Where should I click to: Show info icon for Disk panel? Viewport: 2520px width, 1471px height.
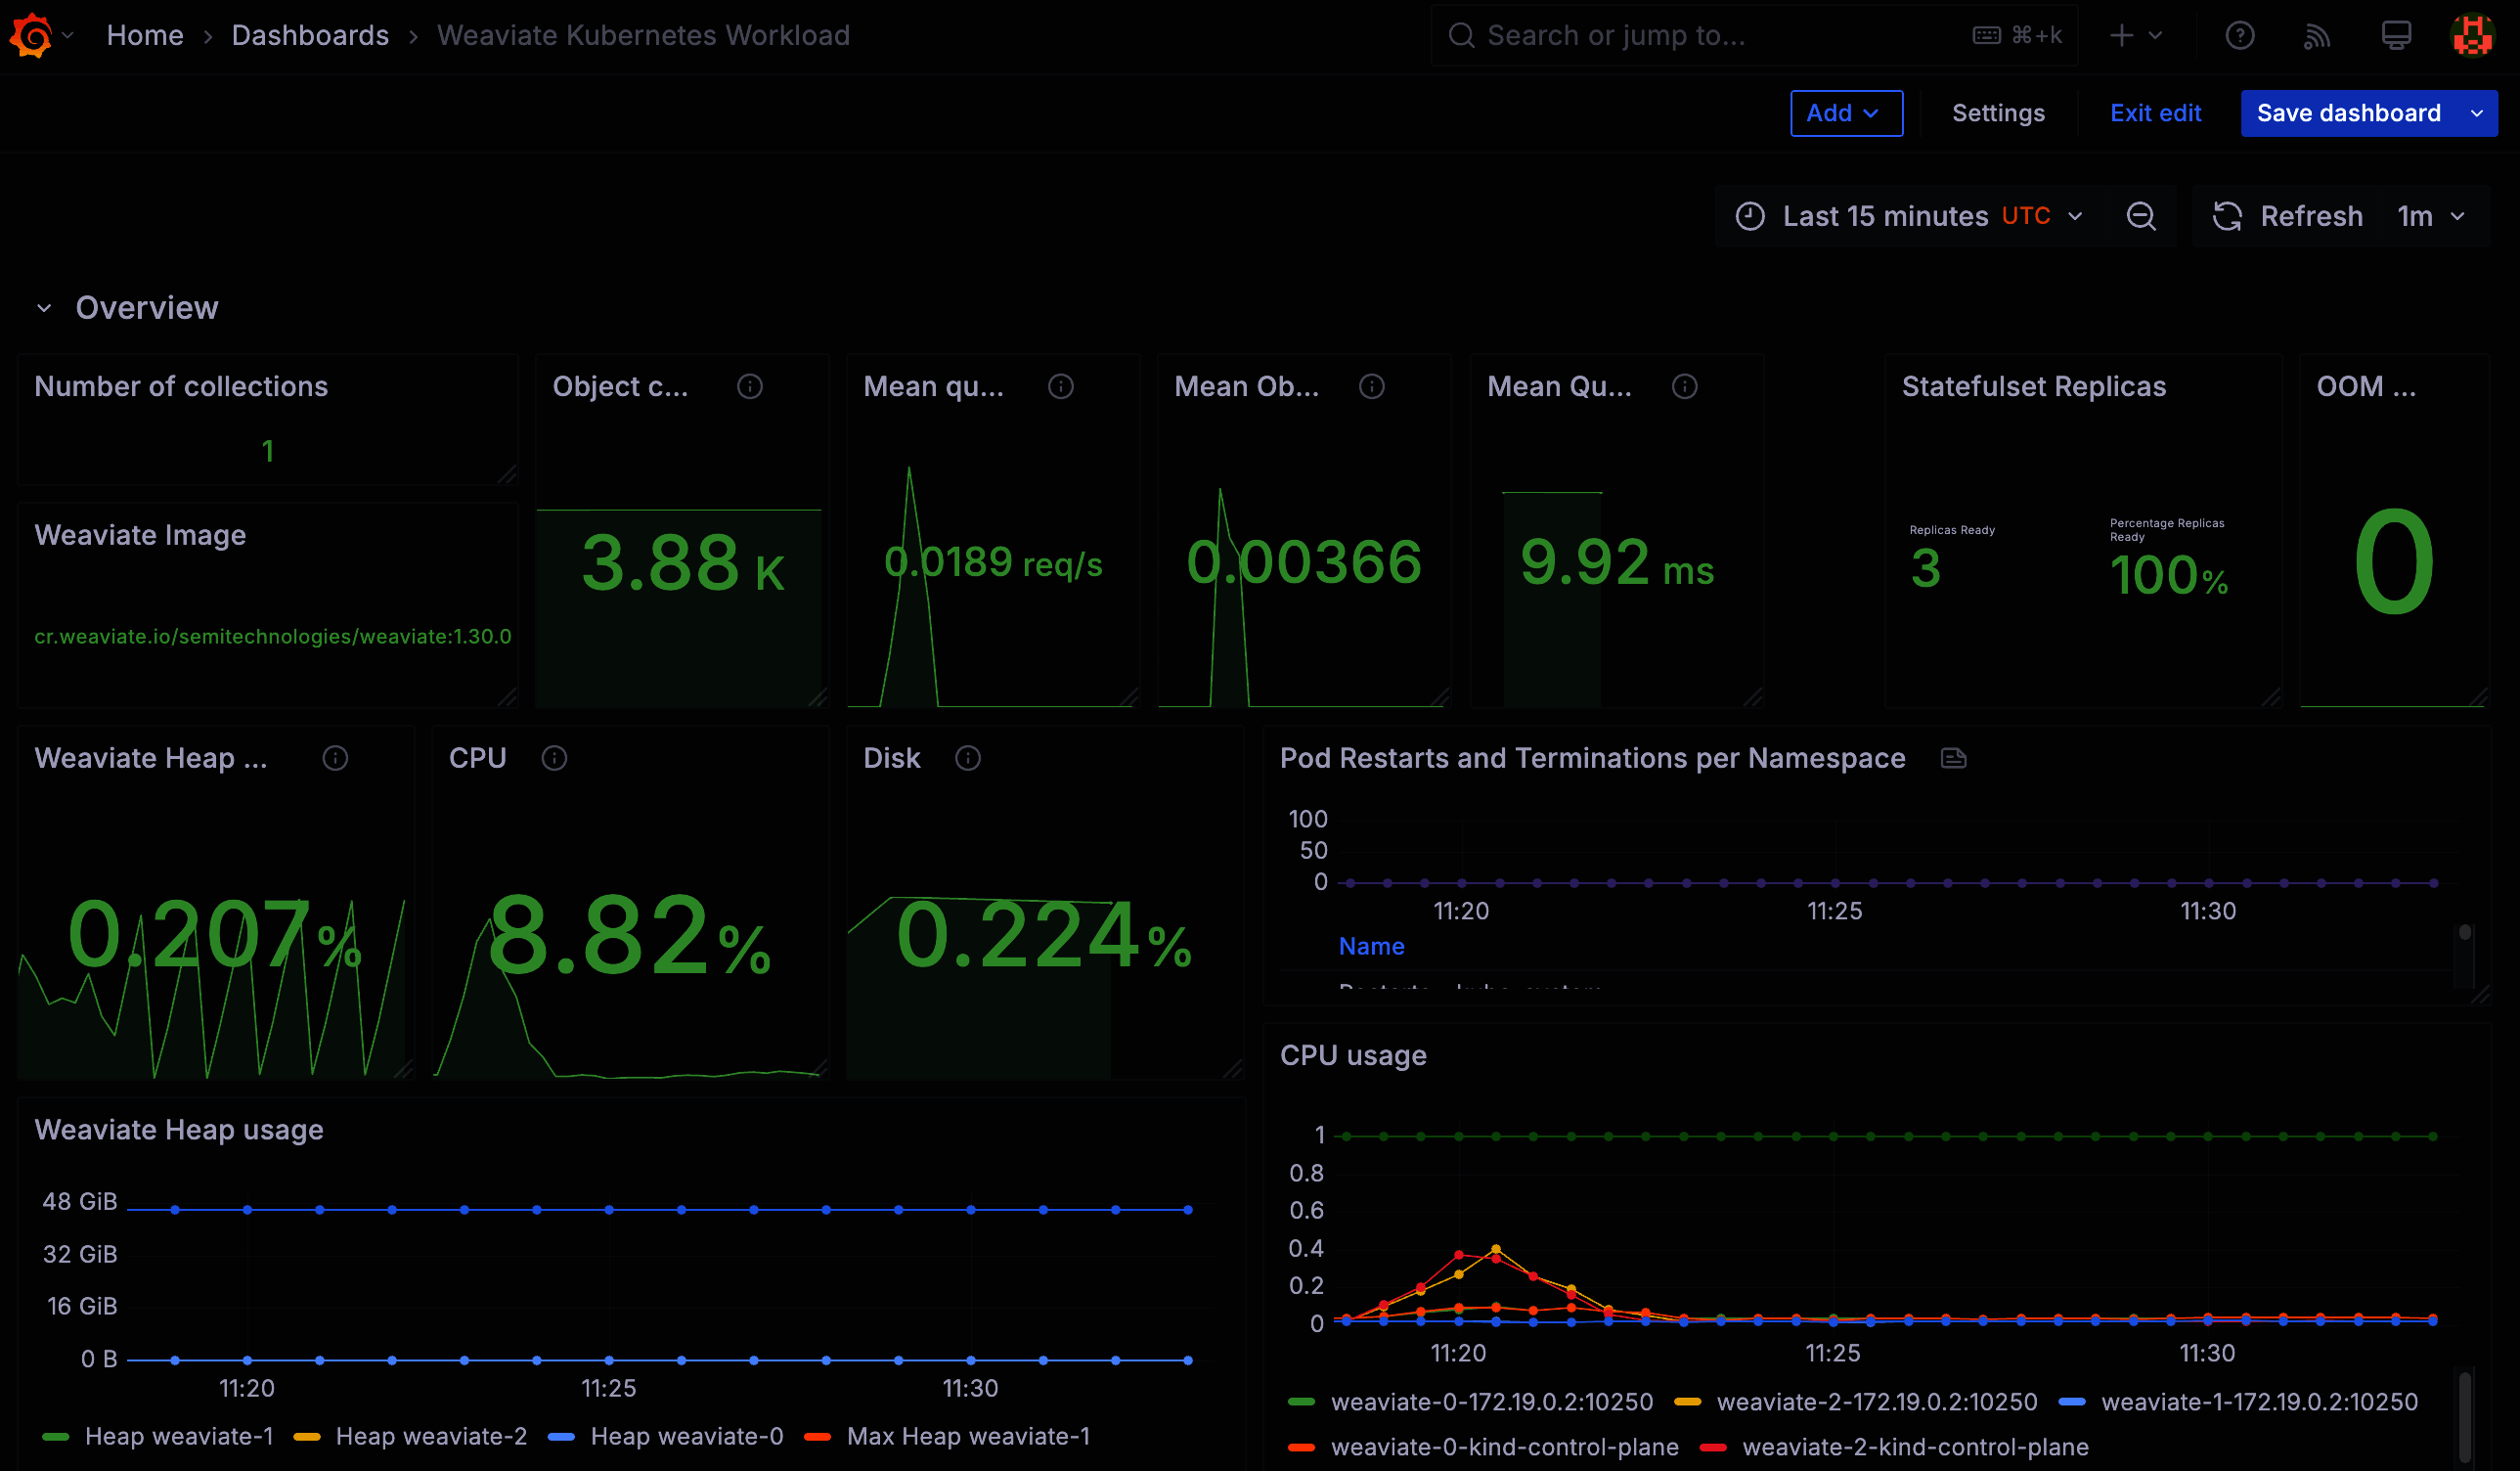(968, 759)
